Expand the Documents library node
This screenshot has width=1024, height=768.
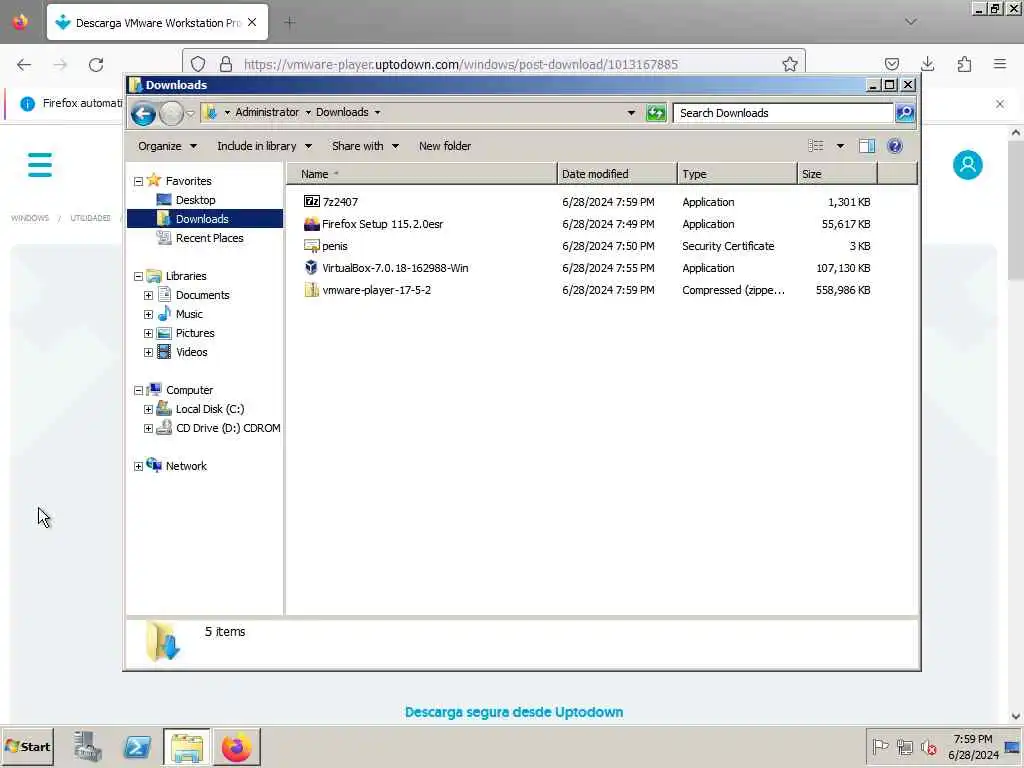[x=148, y=295]
